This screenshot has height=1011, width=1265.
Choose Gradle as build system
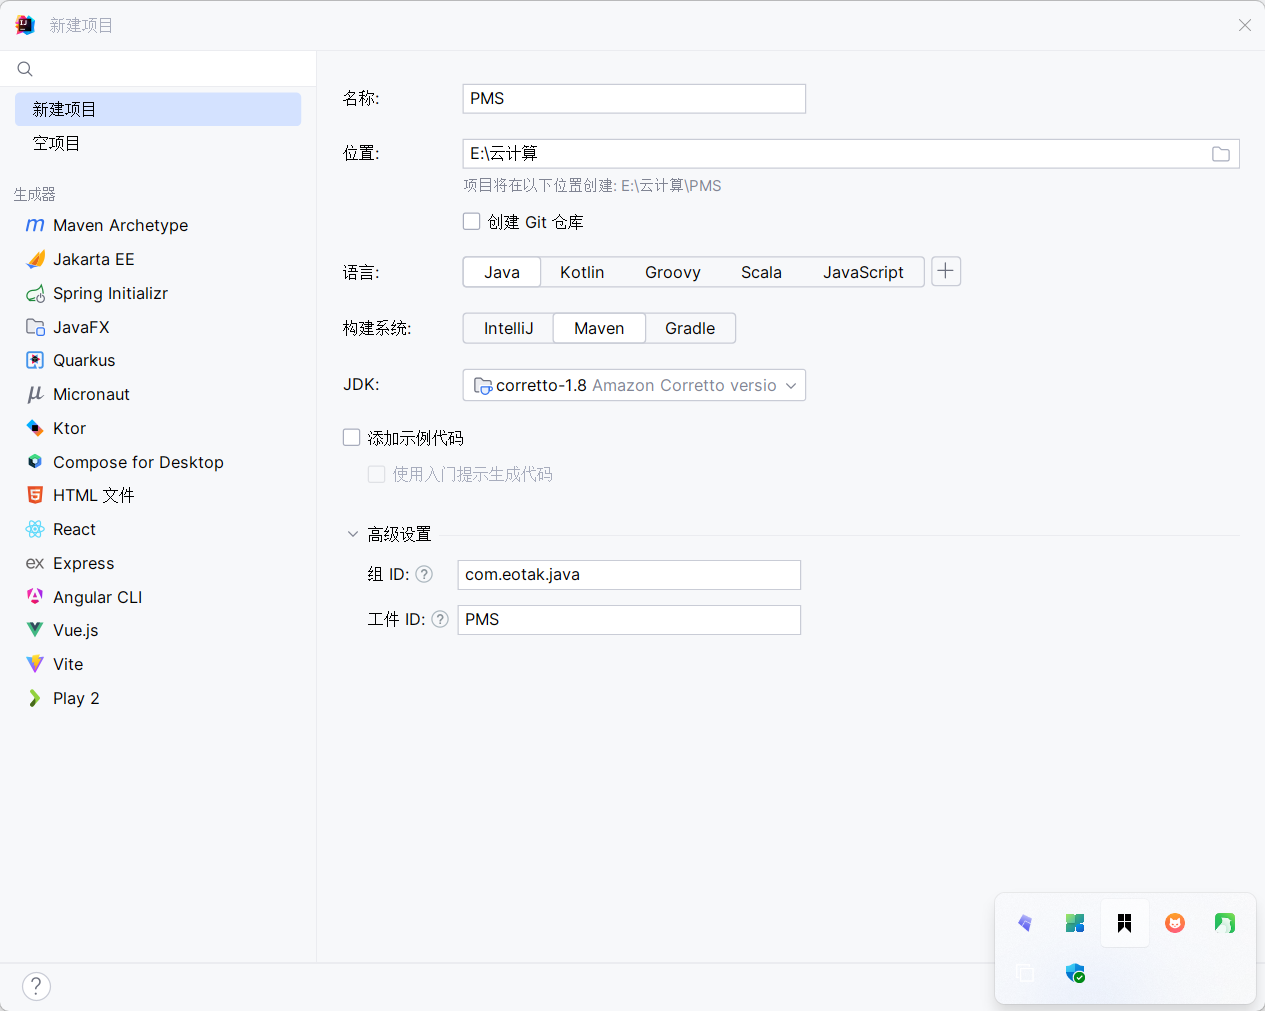pos(690,328)
